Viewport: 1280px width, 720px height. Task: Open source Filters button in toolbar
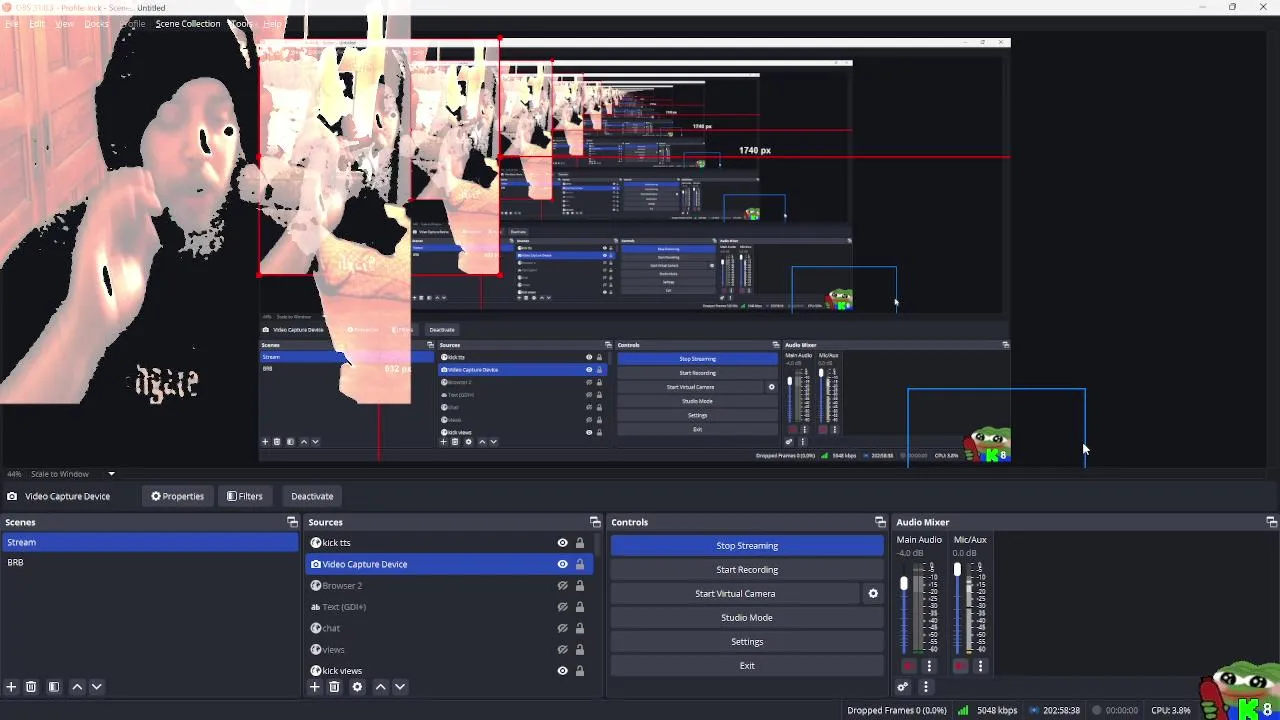coord(244,496)
